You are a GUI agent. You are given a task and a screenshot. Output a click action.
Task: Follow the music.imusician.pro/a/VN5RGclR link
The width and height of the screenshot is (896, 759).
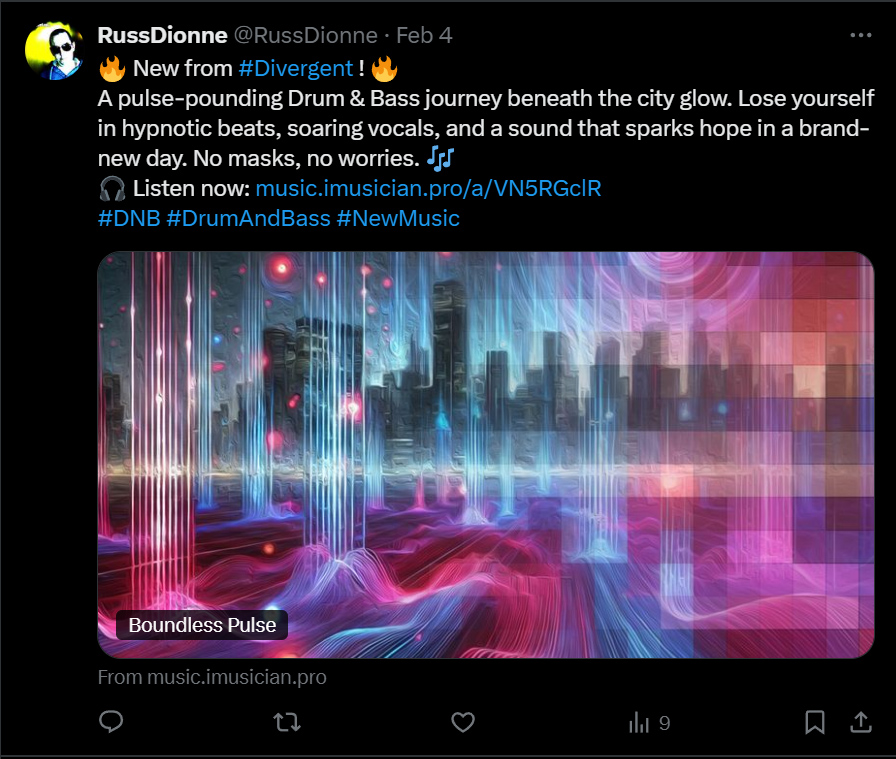(x=428, y=188)
